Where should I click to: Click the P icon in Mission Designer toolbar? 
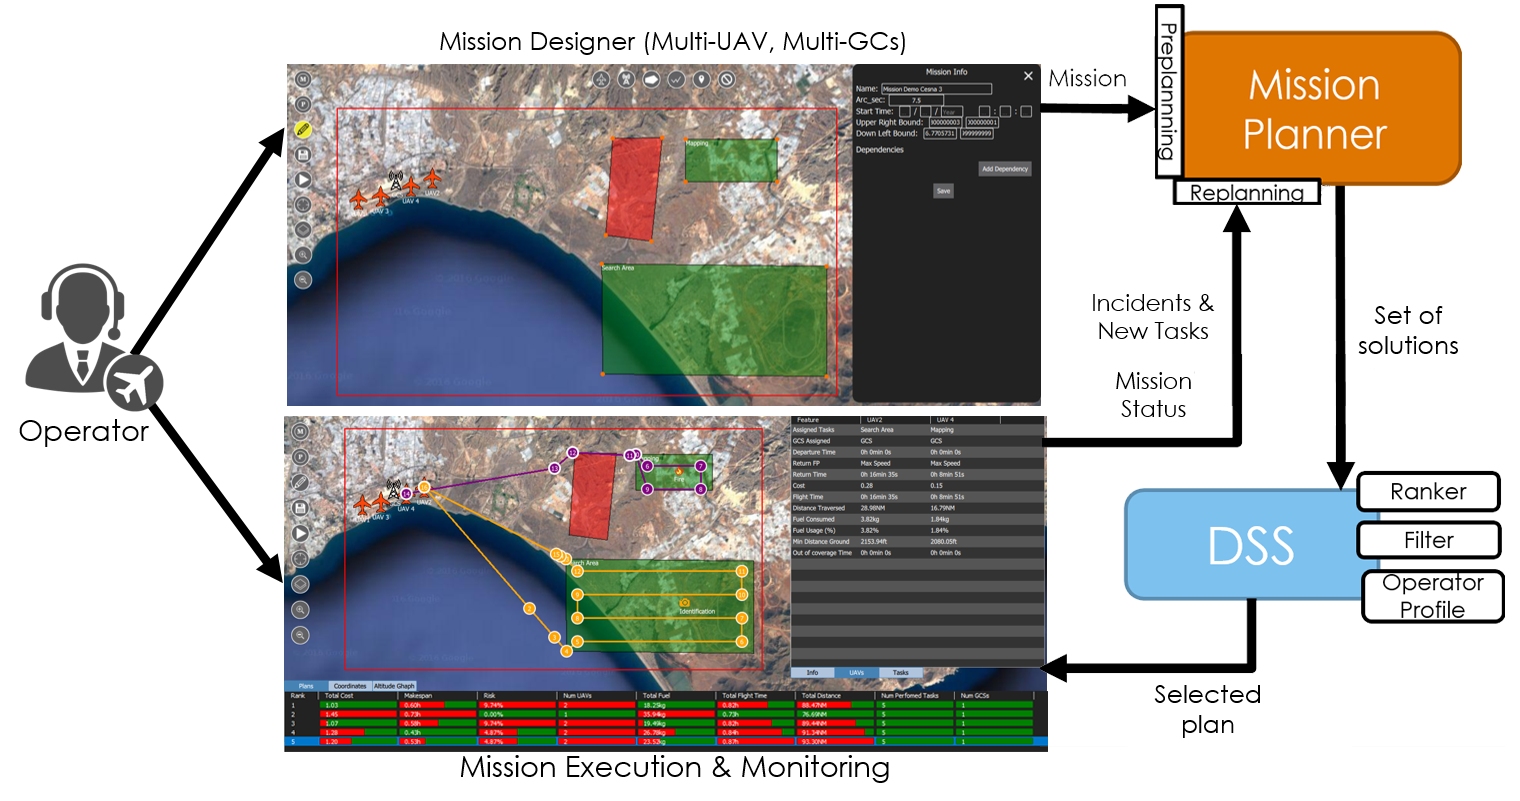[x=303, y=105]
